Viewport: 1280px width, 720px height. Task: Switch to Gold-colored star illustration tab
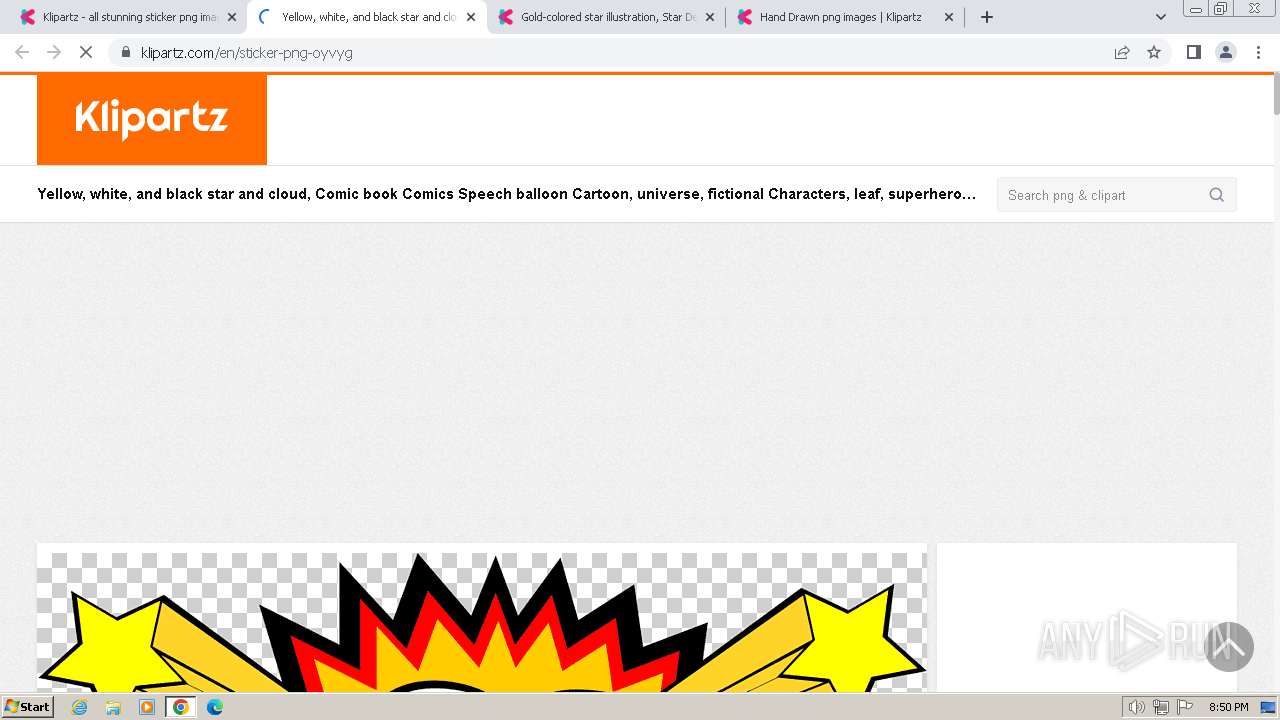[x=606, y=17]
